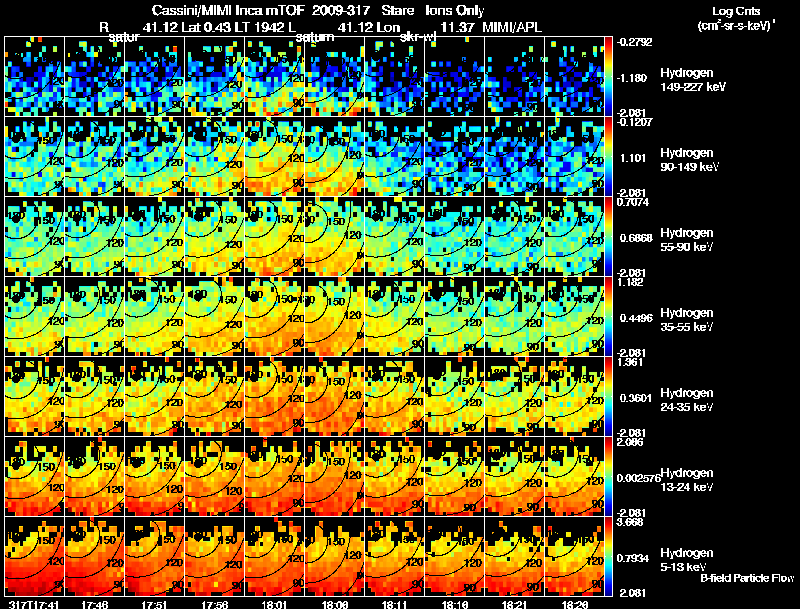Select the '17:56' time label
800x609 pixels.
[x=215, y=604]
